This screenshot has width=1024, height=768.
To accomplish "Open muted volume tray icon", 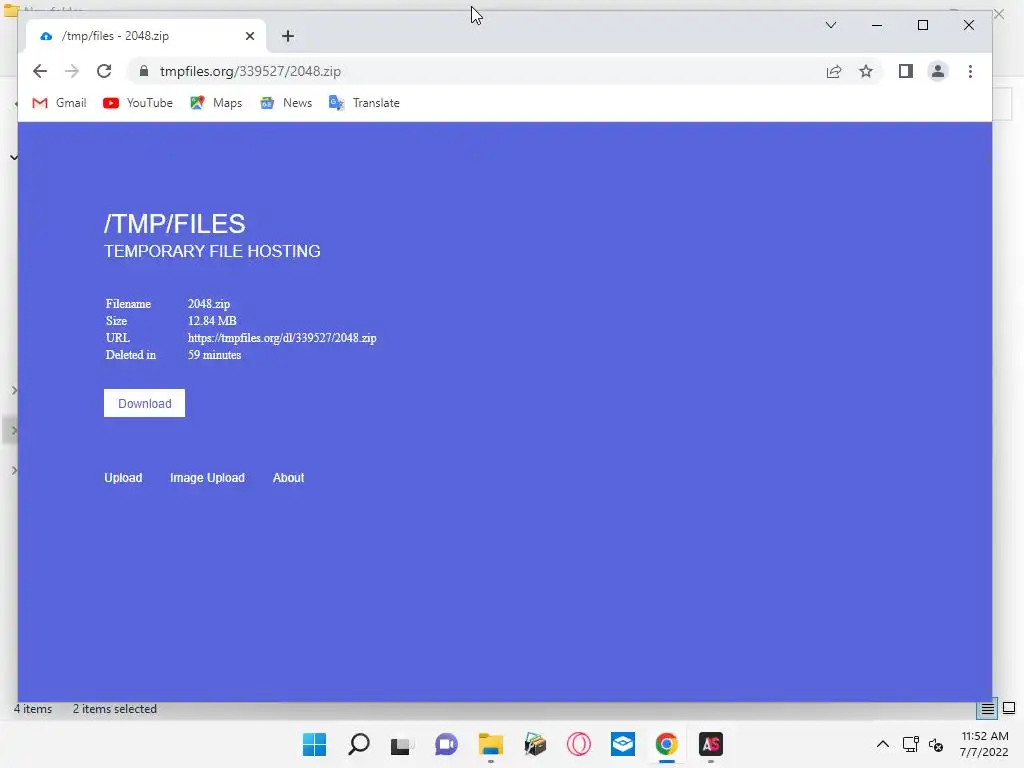I will (x=936, y=744).
